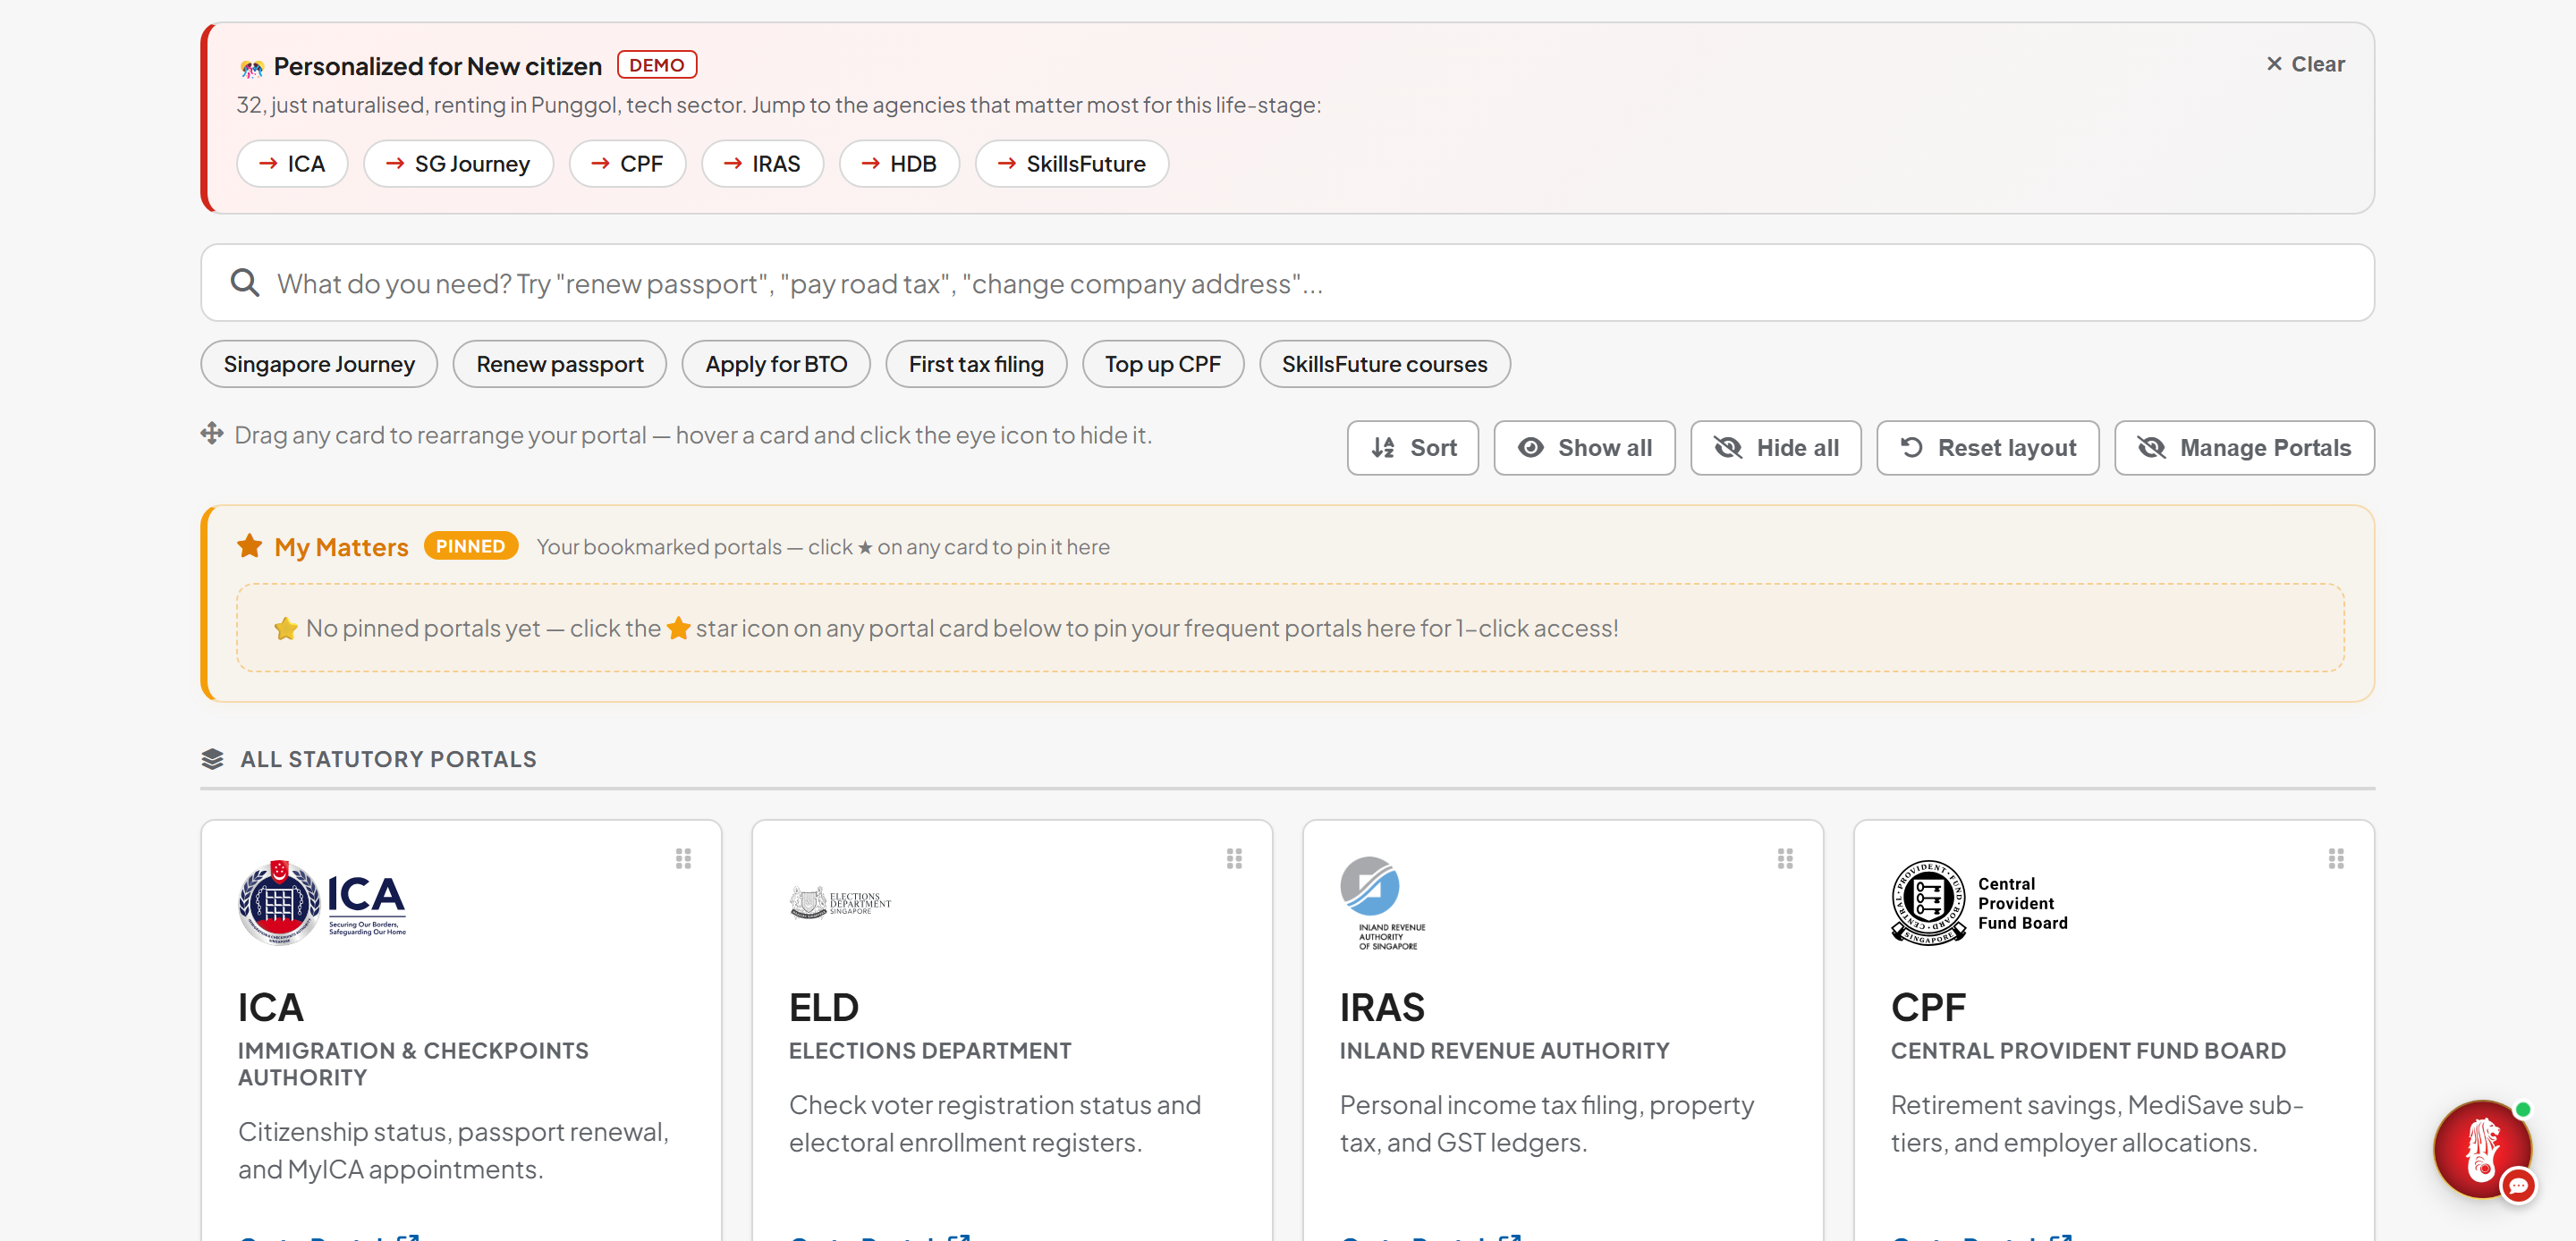Click the IRAS logo image

1383,902
